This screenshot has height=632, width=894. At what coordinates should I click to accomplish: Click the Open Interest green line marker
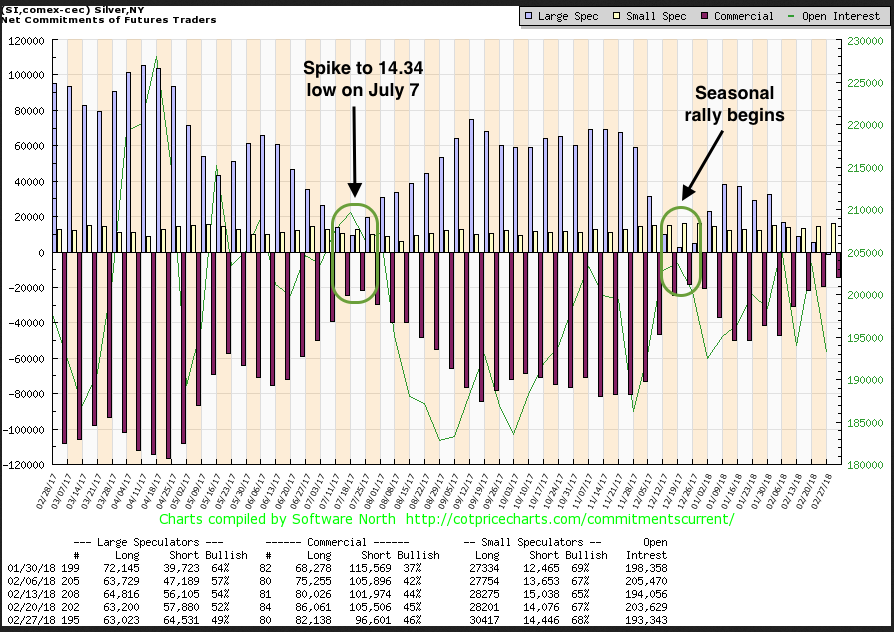click(x=792, y=16)
